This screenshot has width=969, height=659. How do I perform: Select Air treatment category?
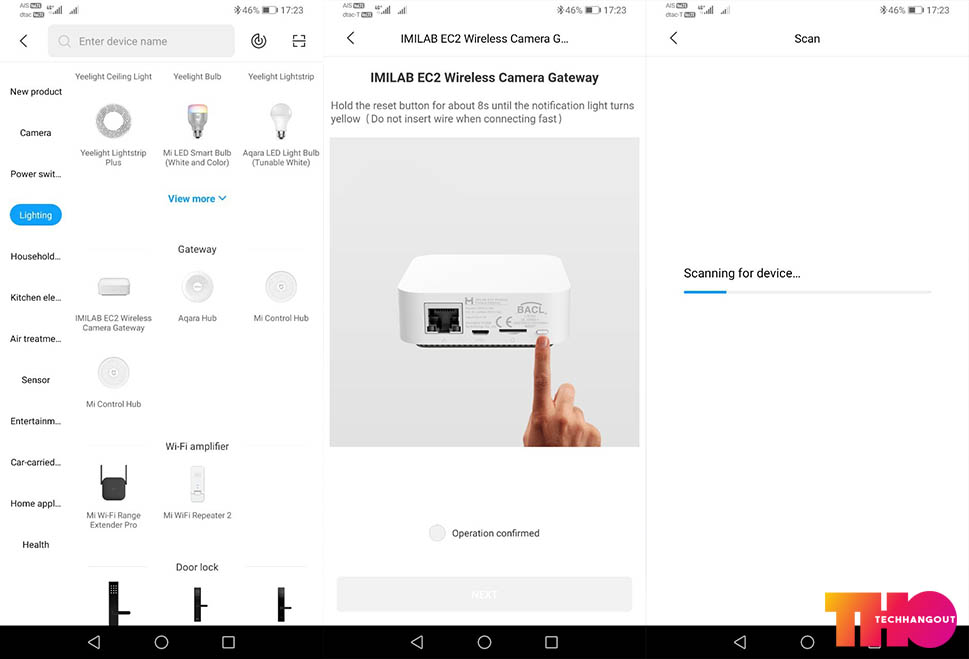point(36,339)
